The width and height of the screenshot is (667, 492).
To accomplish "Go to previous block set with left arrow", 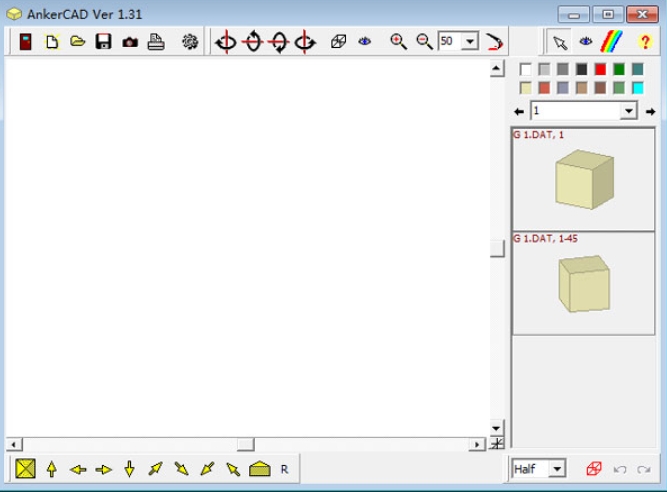I will [x=519, y=112].
